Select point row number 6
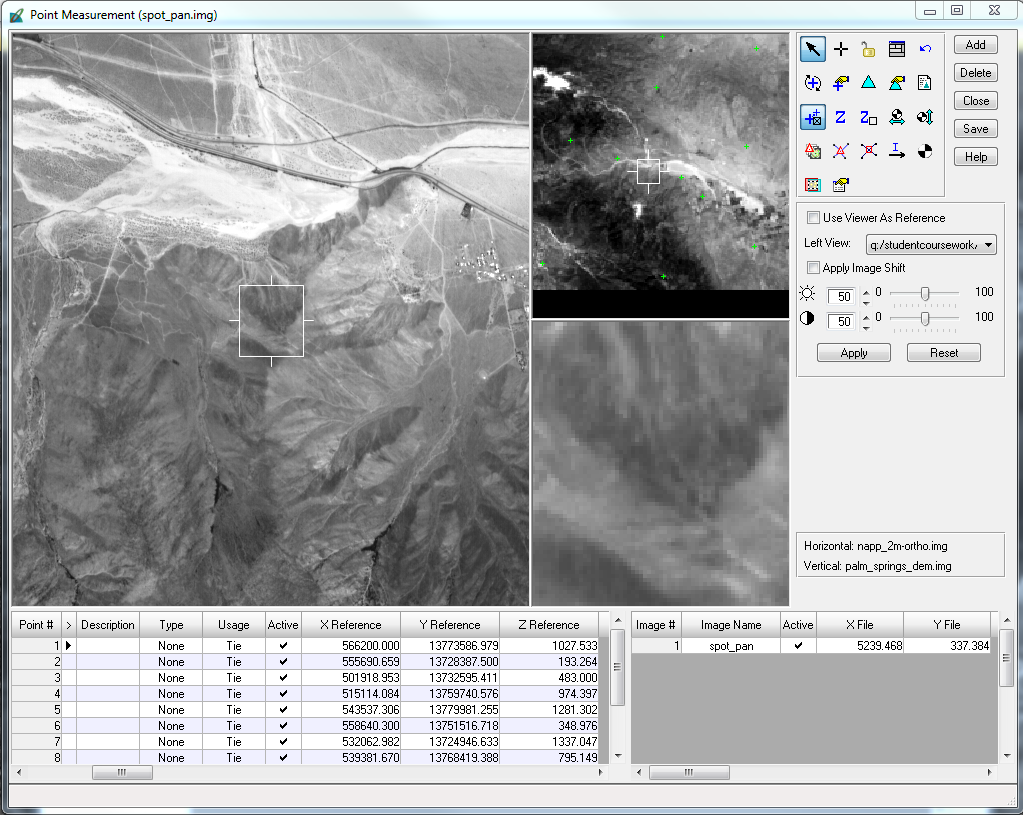Image resolution: width=1023 pixels, height=815 pixels. click(37, 726)
